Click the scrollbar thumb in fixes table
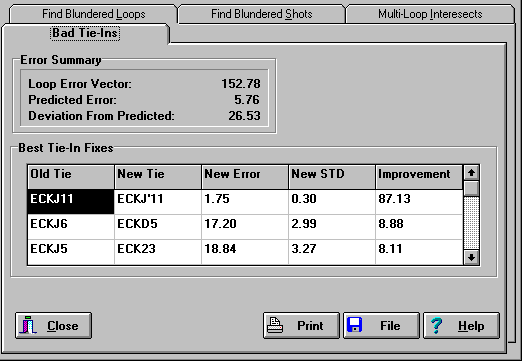The width and height of the screenshot is (522, 361). click(x=471, y=188)
